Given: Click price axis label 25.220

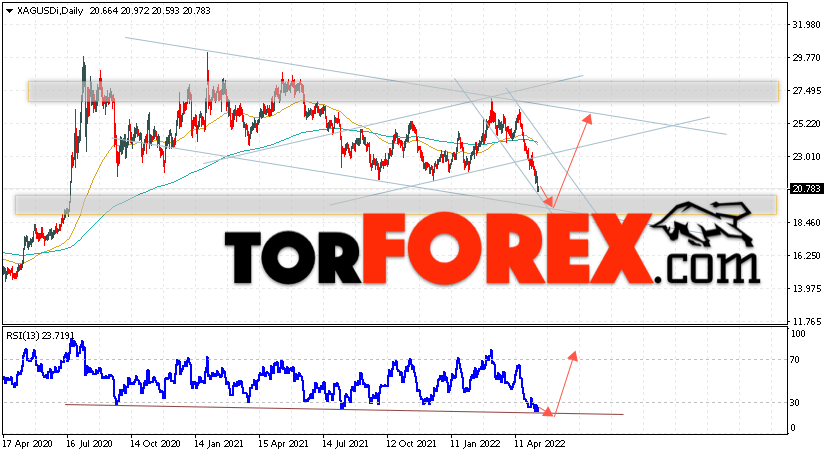Looking at the screenshot, I should (x=806, y=124).
